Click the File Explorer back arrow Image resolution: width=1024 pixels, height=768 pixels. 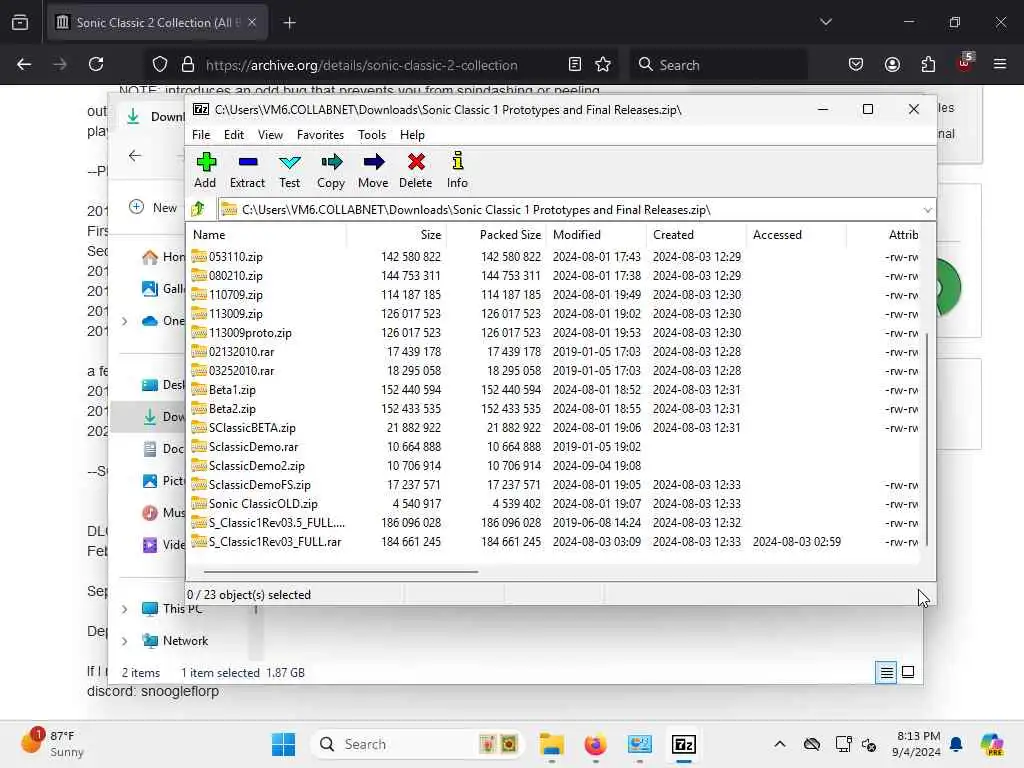(135, 155)
